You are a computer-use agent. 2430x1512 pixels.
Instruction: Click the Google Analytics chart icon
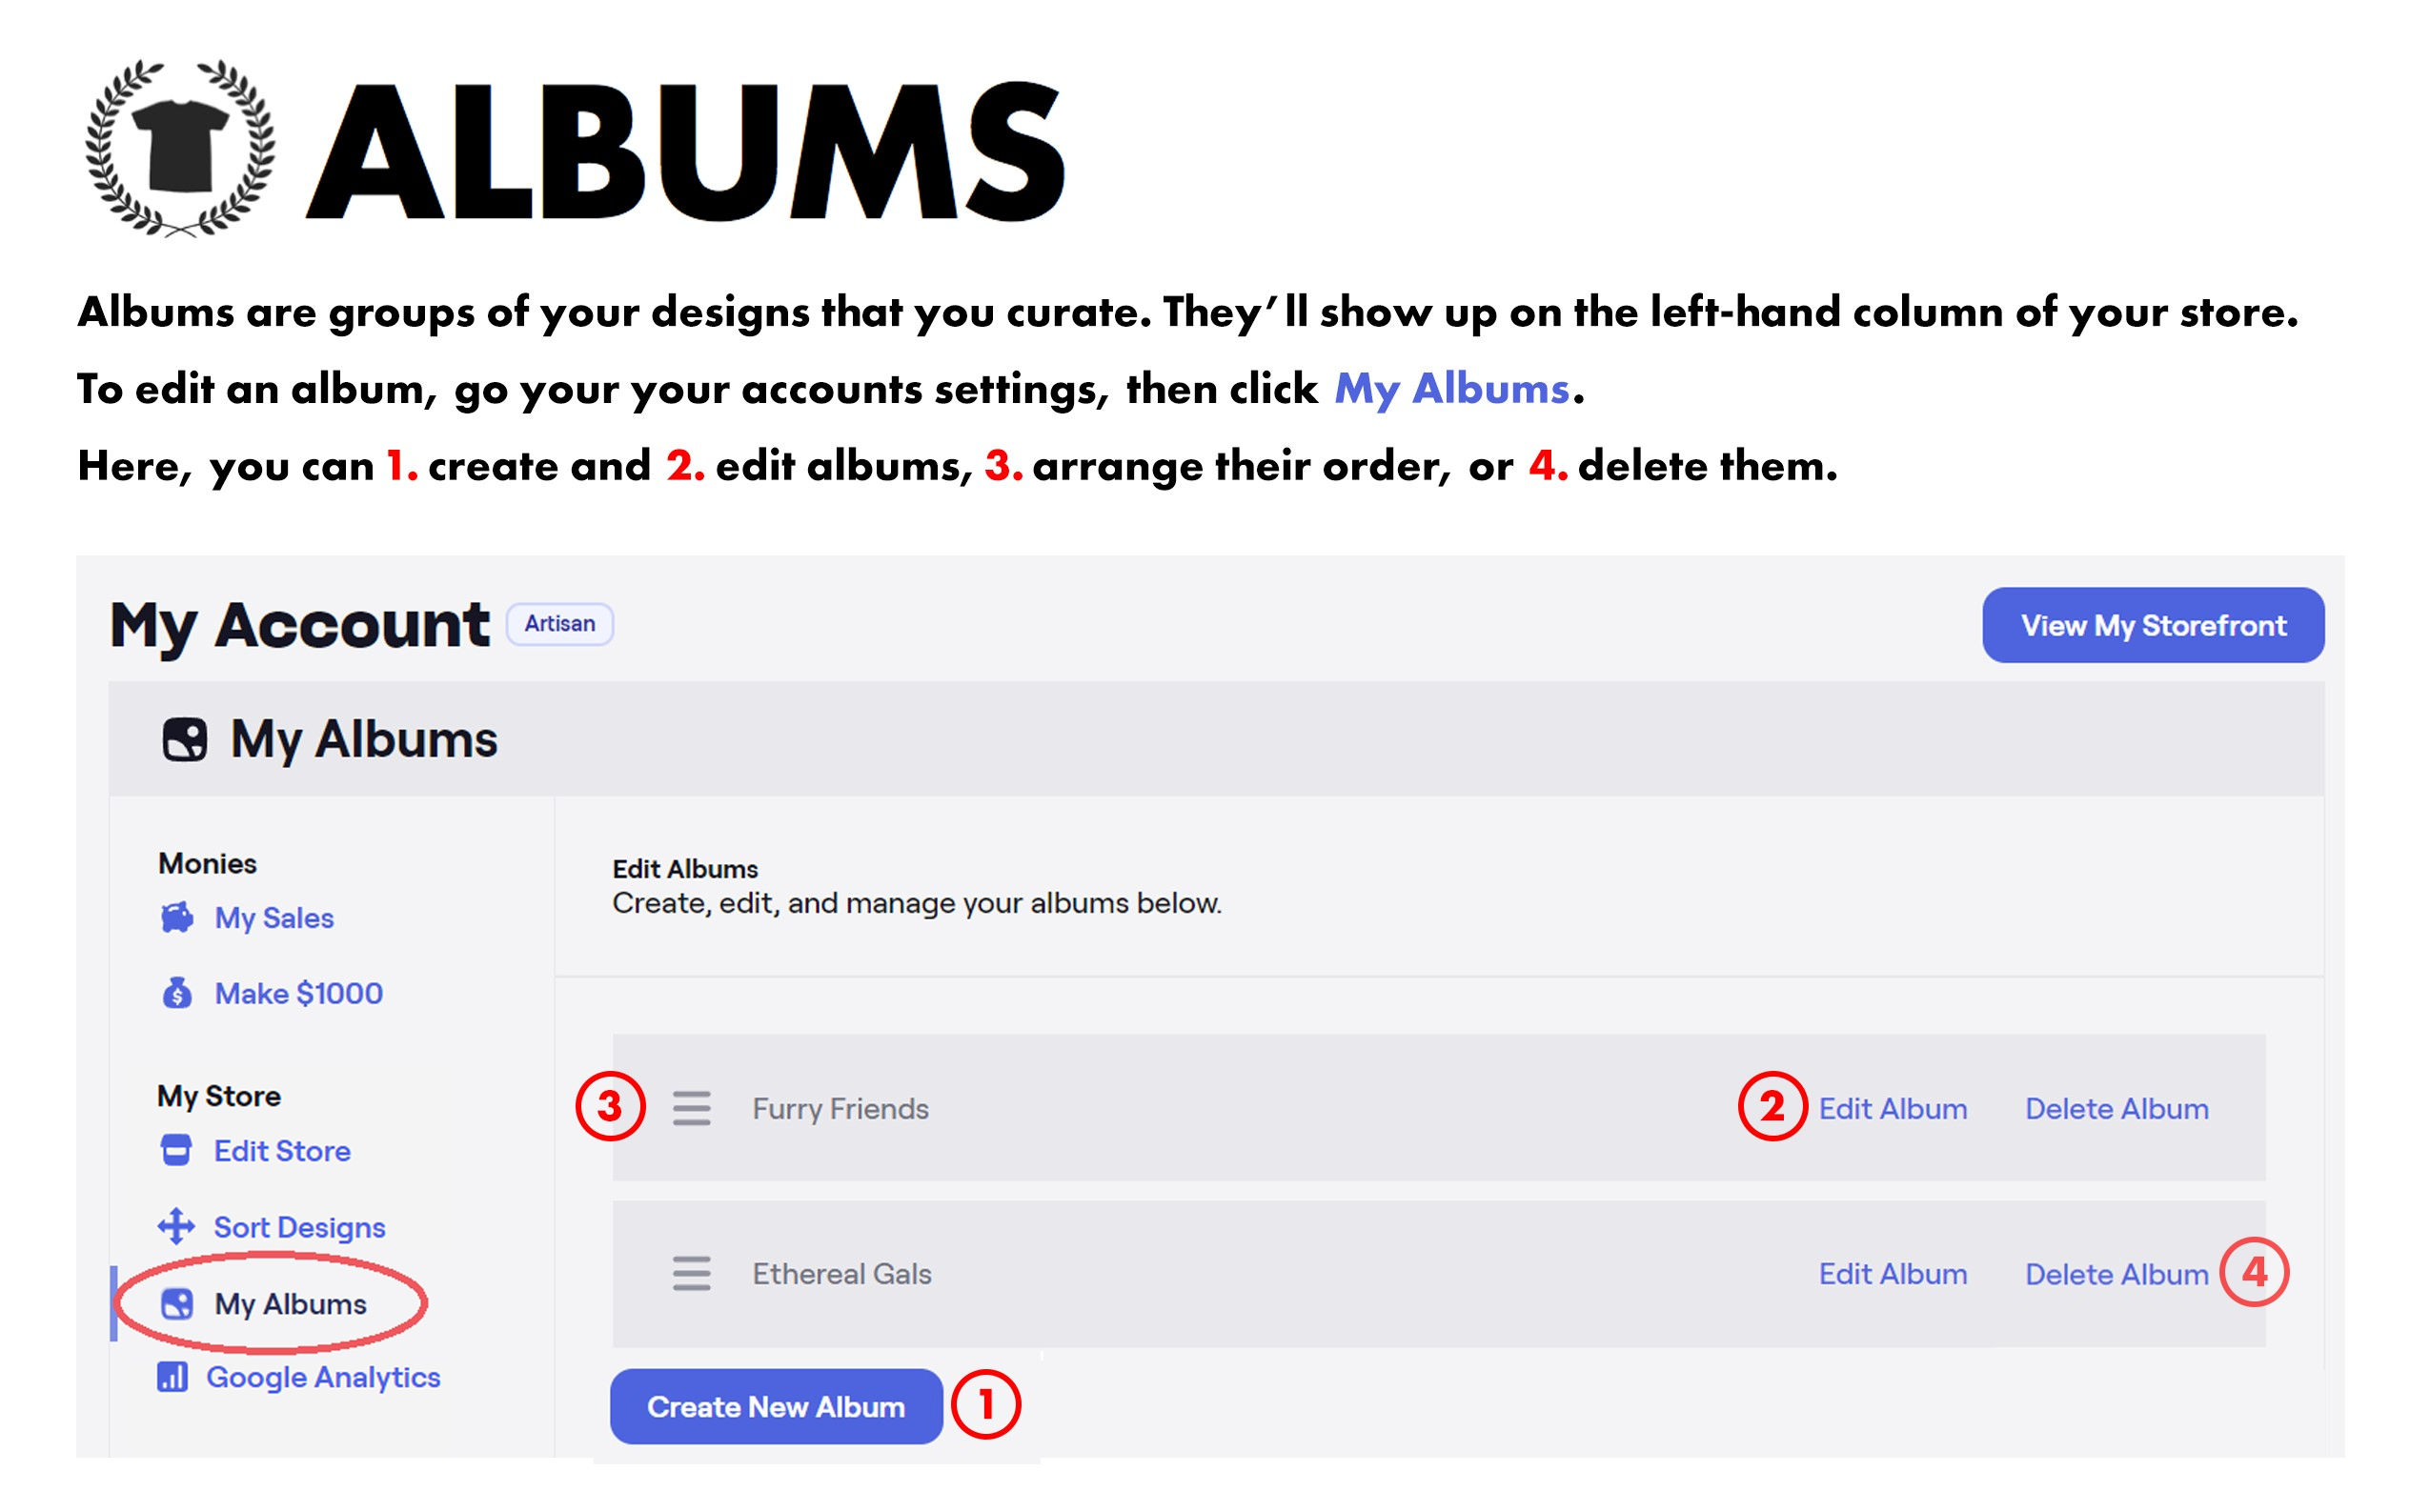click(172, 1377)
